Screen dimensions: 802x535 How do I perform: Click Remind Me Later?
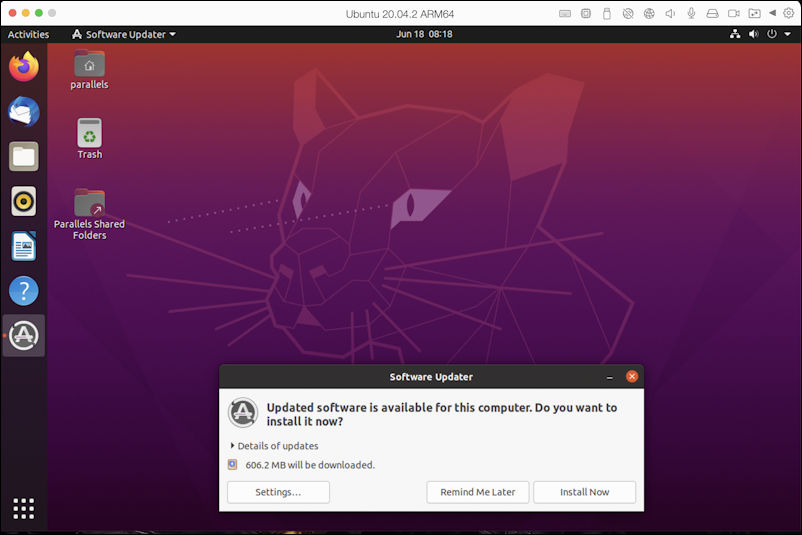(478, 492)
